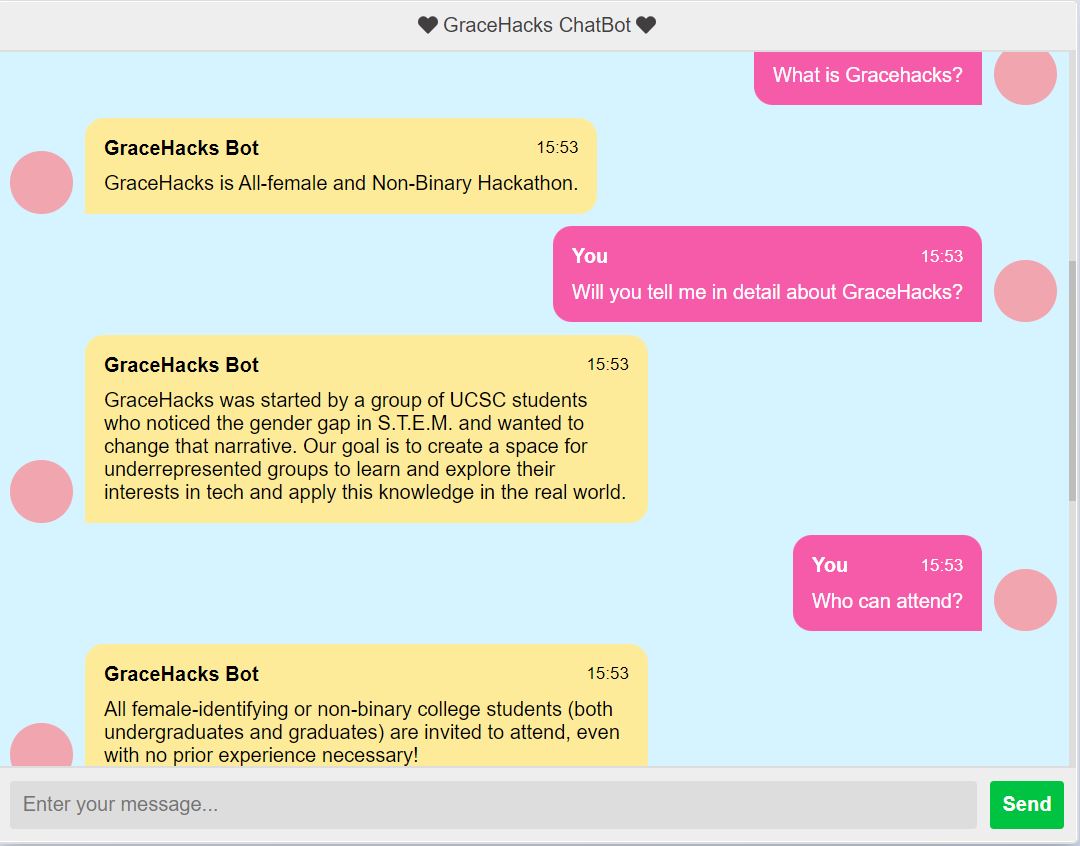Click 'Will you tell me in detail about GraceHacks?' text

[767, 292]
